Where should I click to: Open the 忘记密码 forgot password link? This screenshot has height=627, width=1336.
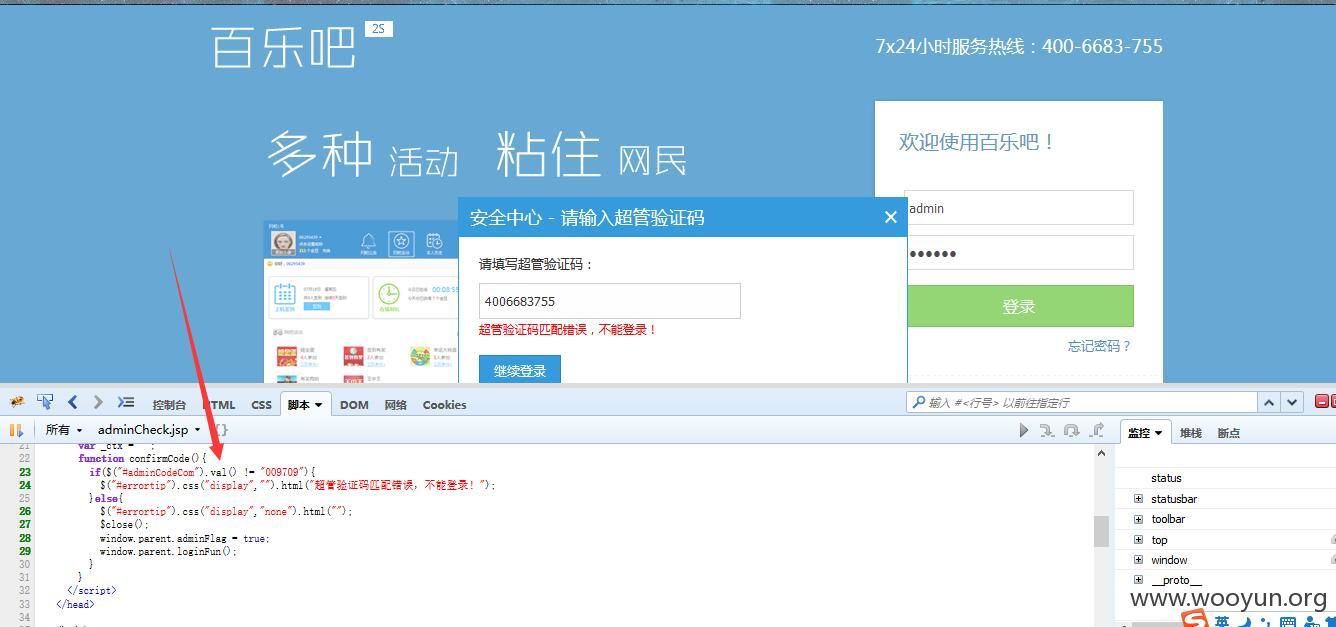tap(1099, 346)
